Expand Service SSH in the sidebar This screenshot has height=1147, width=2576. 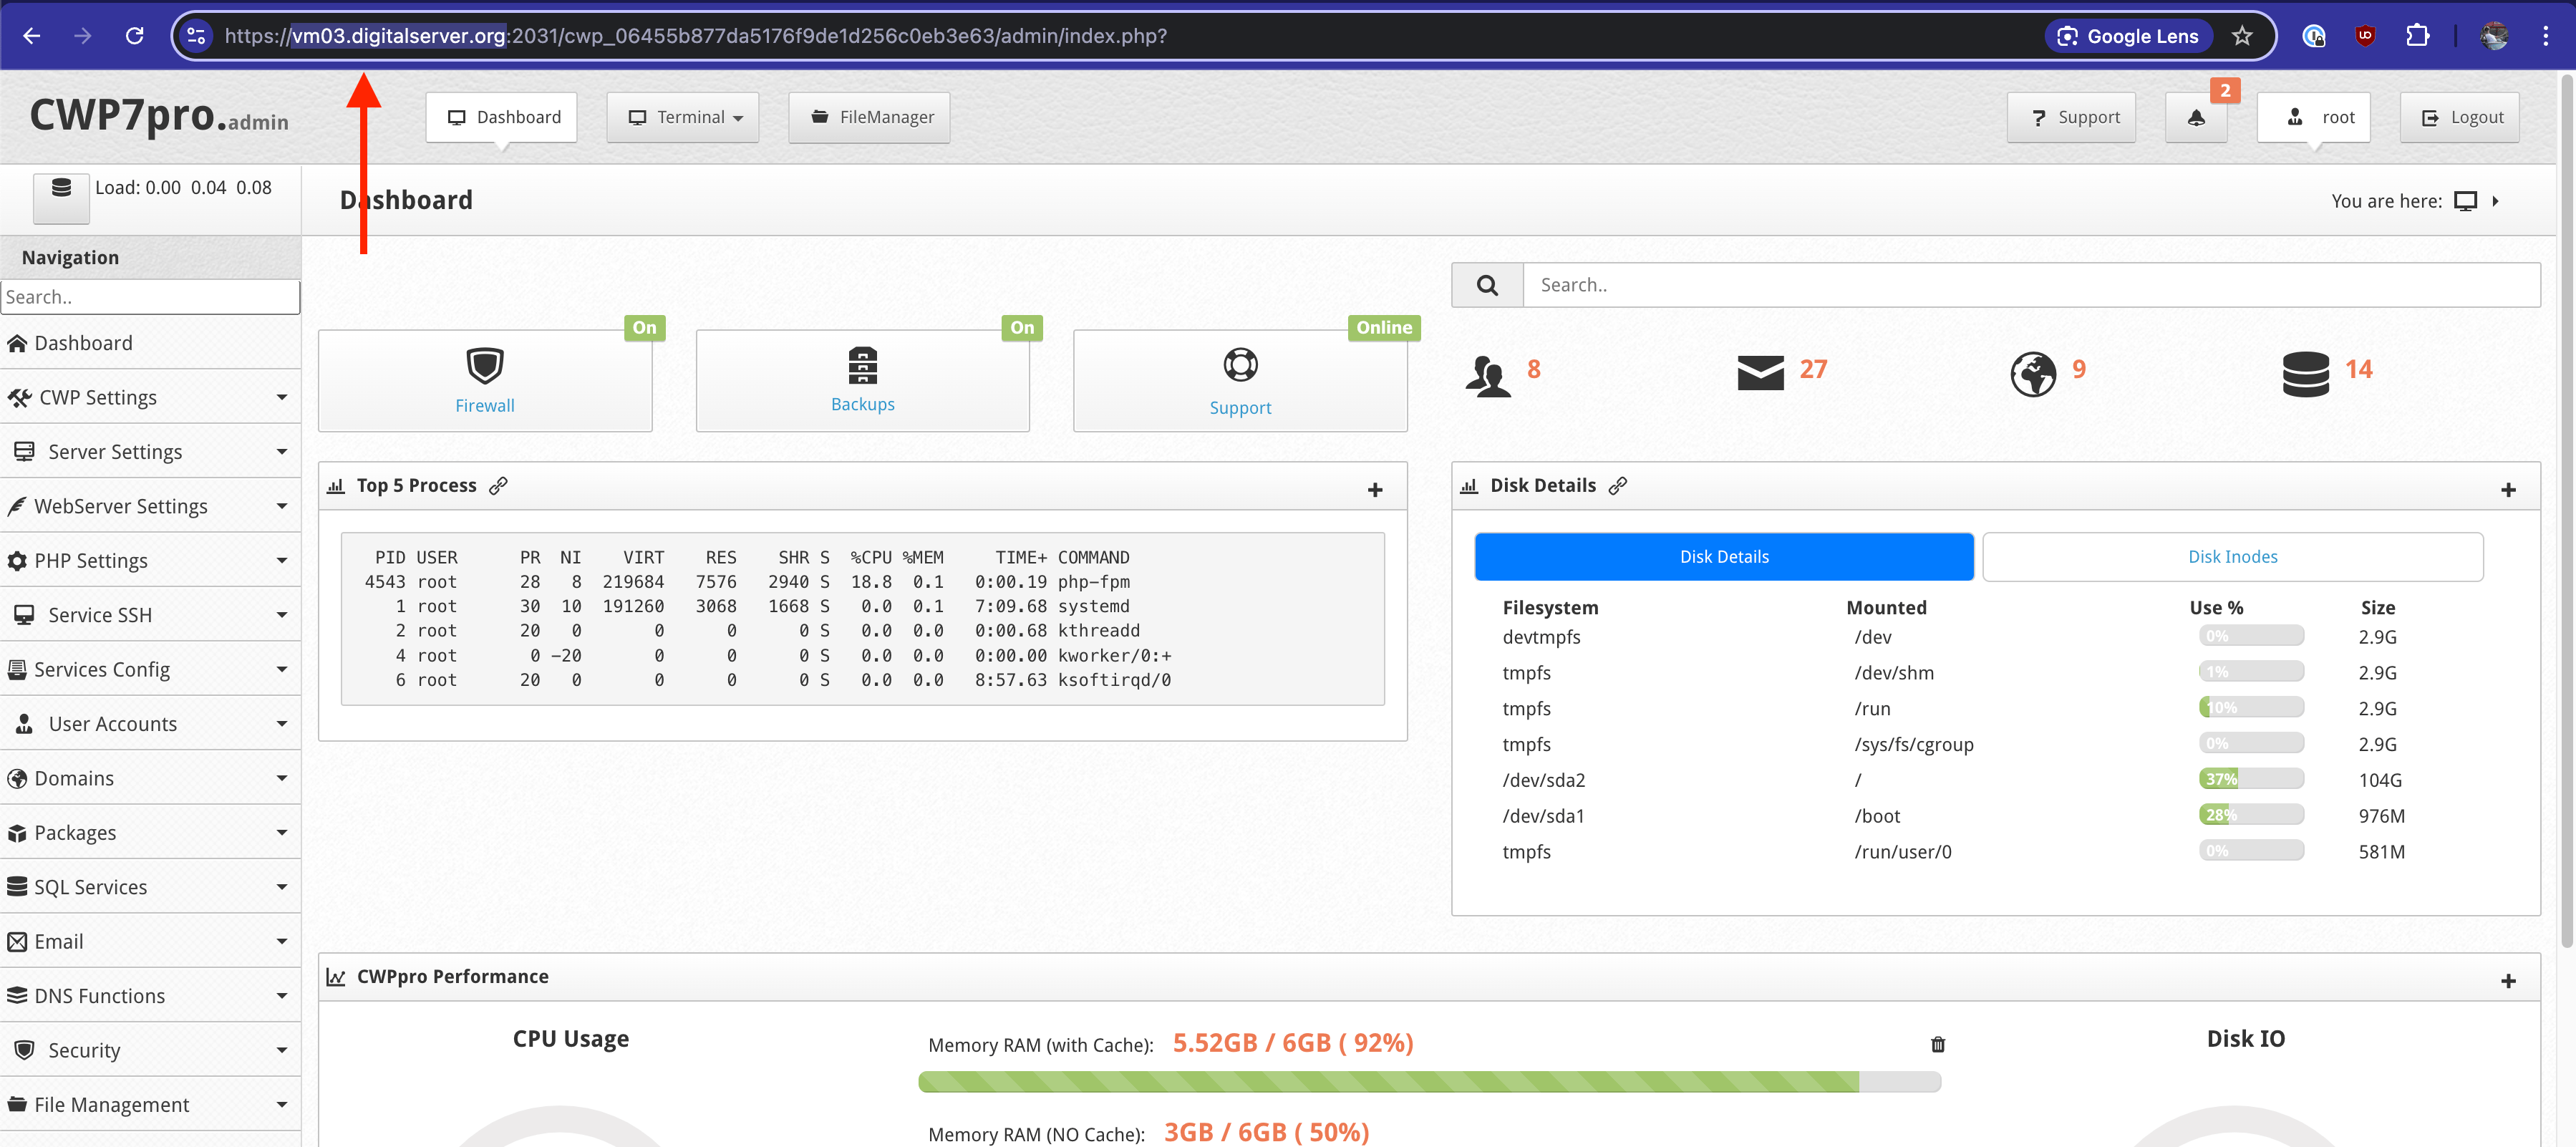150,614
